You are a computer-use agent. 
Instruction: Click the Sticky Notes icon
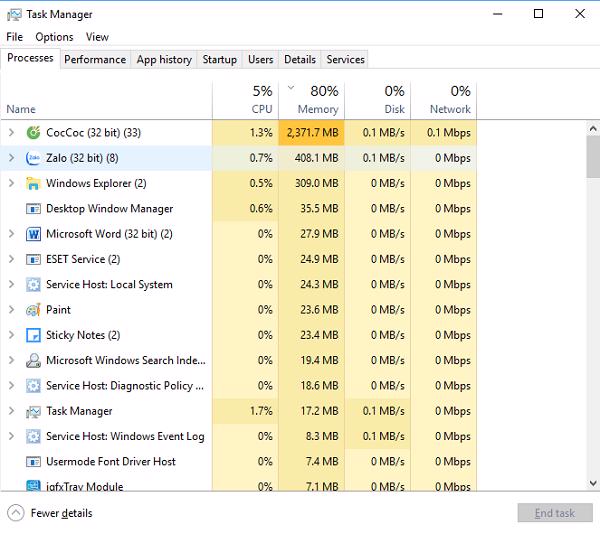(x=33, y=335)
